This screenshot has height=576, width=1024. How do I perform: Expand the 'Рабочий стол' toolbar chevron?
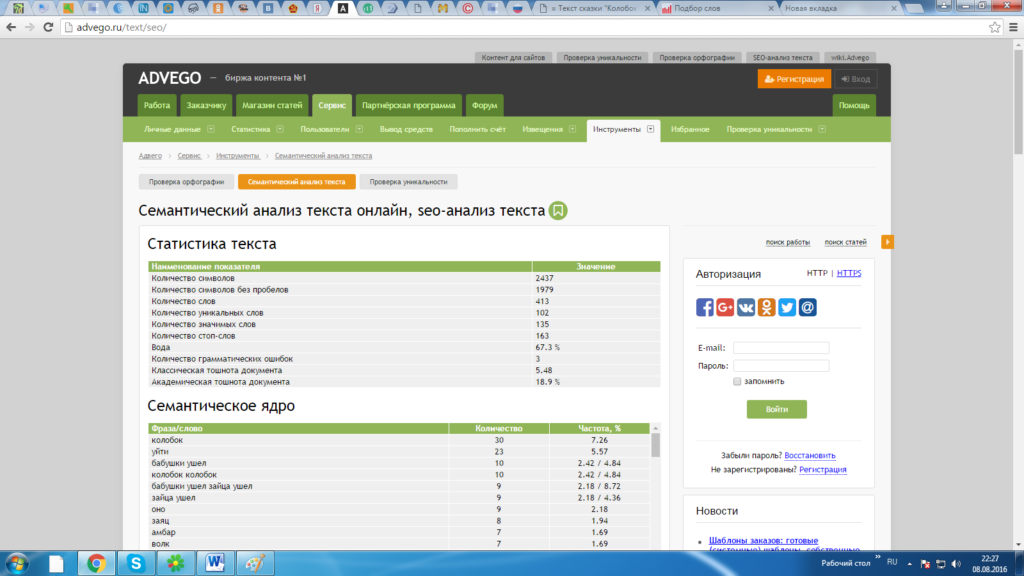tap(878, 557)
